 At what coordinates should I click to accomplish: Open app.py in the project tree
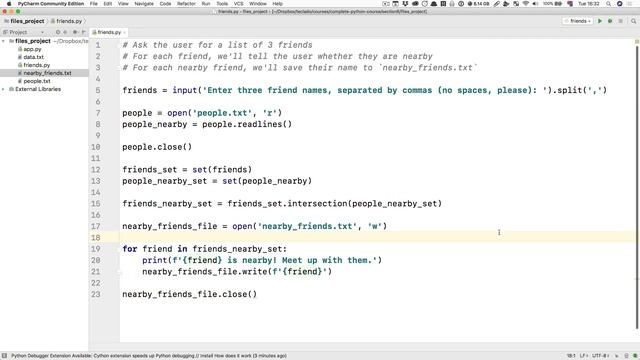(32, 49)
